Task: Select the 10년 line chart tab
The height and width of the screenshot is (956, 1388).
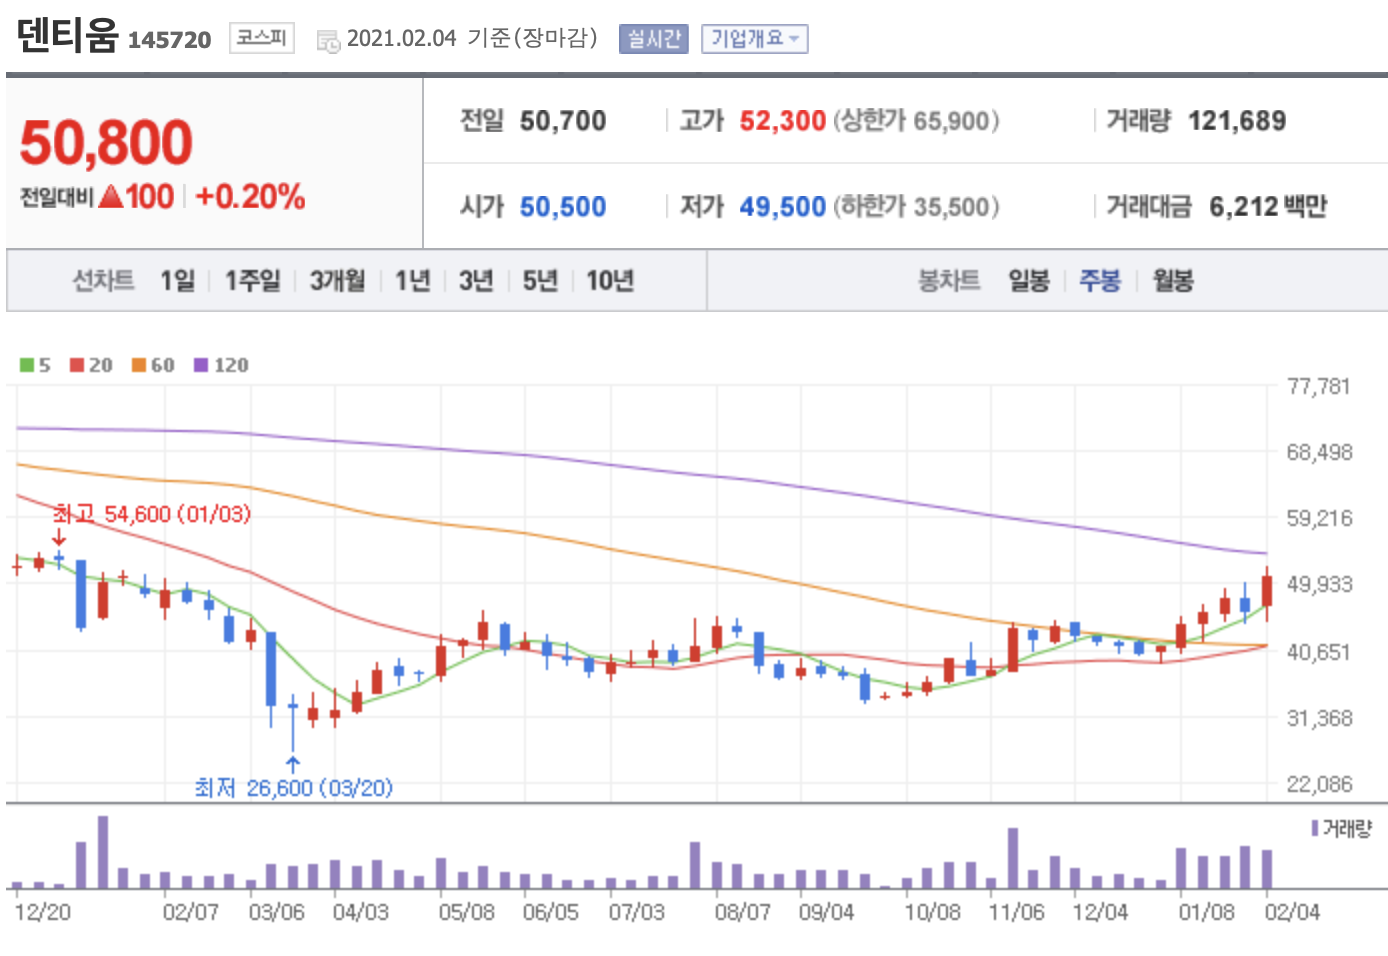Action: [x=610, y=280]
